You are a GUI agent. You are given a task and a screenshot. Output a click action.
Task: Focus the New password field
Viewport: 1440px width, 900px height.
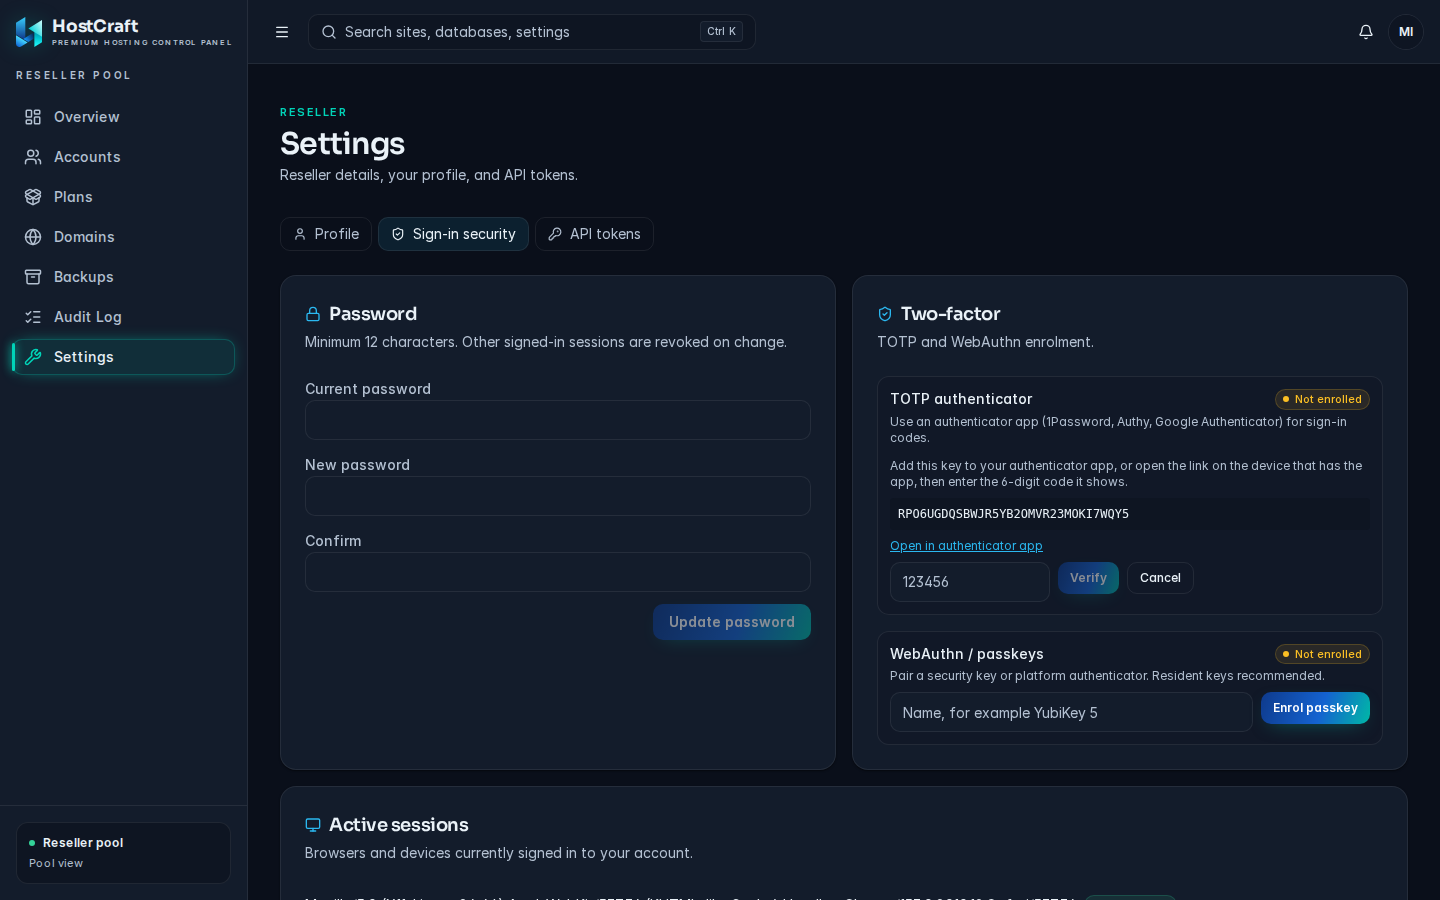click(558, 496)
